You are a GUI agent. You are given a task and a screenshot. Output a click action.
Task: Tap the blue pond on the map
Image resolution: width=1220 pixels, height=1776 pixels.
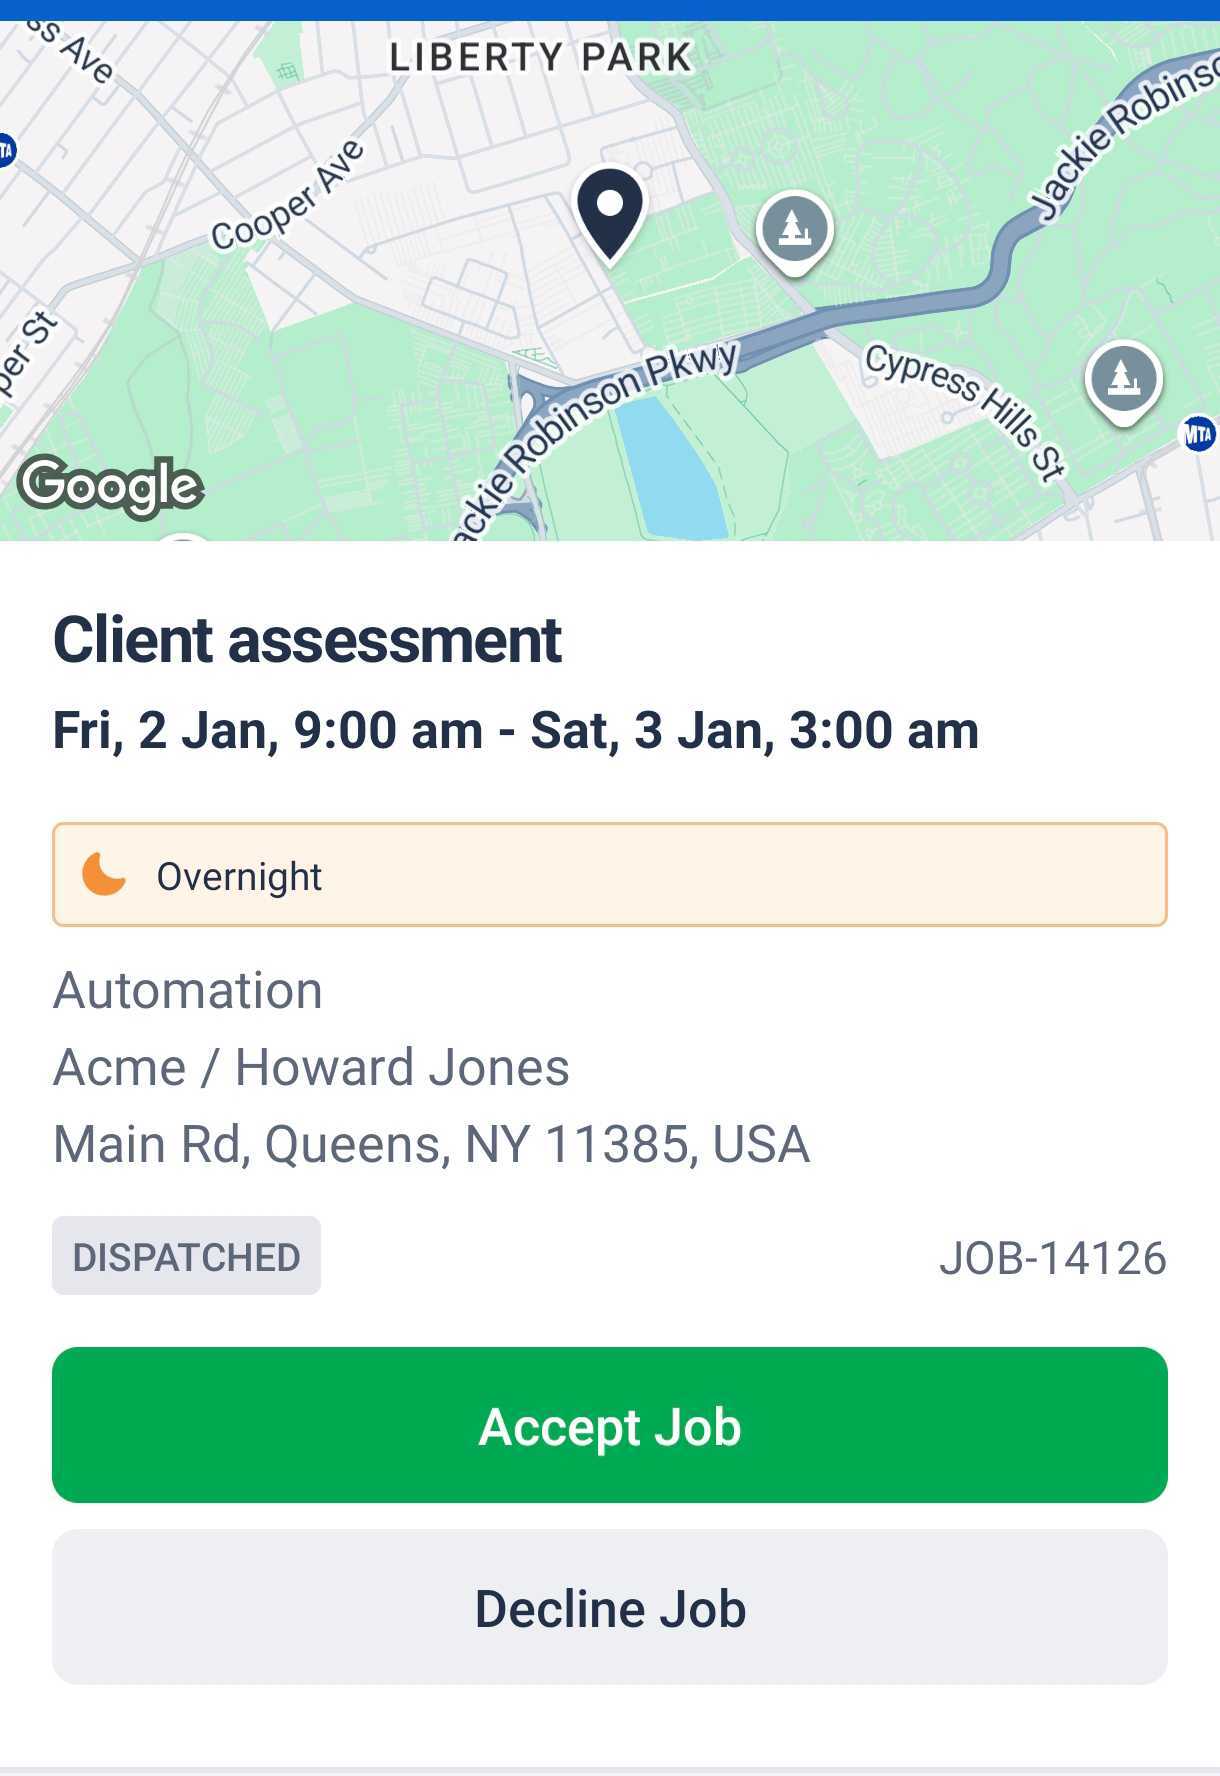[x=669, y=470]
